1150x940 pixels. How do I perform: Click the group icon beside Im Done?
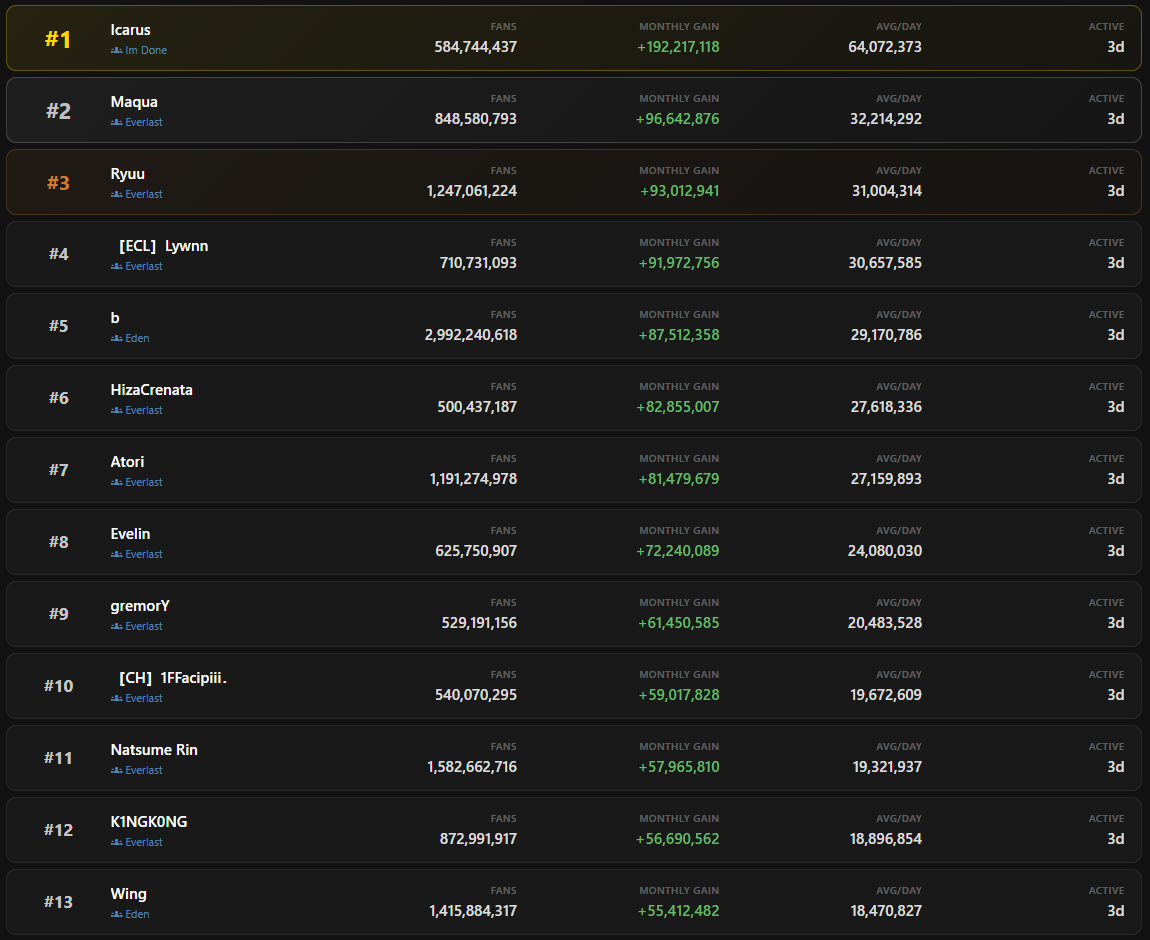[x=117, y=51]
